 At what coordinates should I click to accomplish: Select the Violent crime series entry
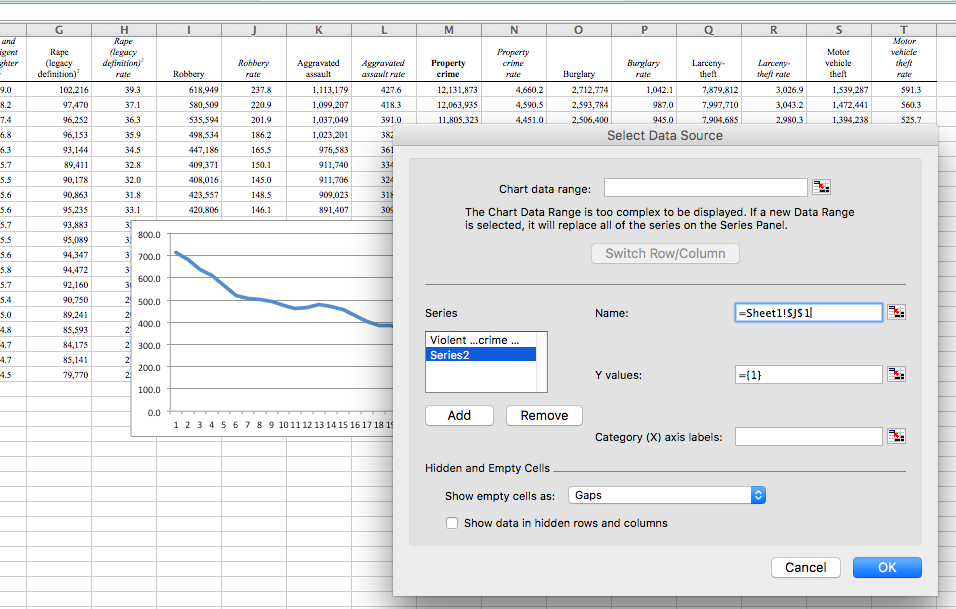481,340
